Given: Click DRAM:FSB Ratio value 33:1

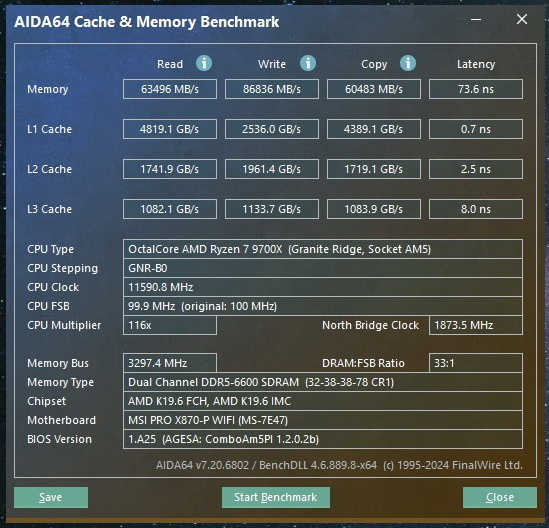Looking at the screenshot, I should coord(476,363).
